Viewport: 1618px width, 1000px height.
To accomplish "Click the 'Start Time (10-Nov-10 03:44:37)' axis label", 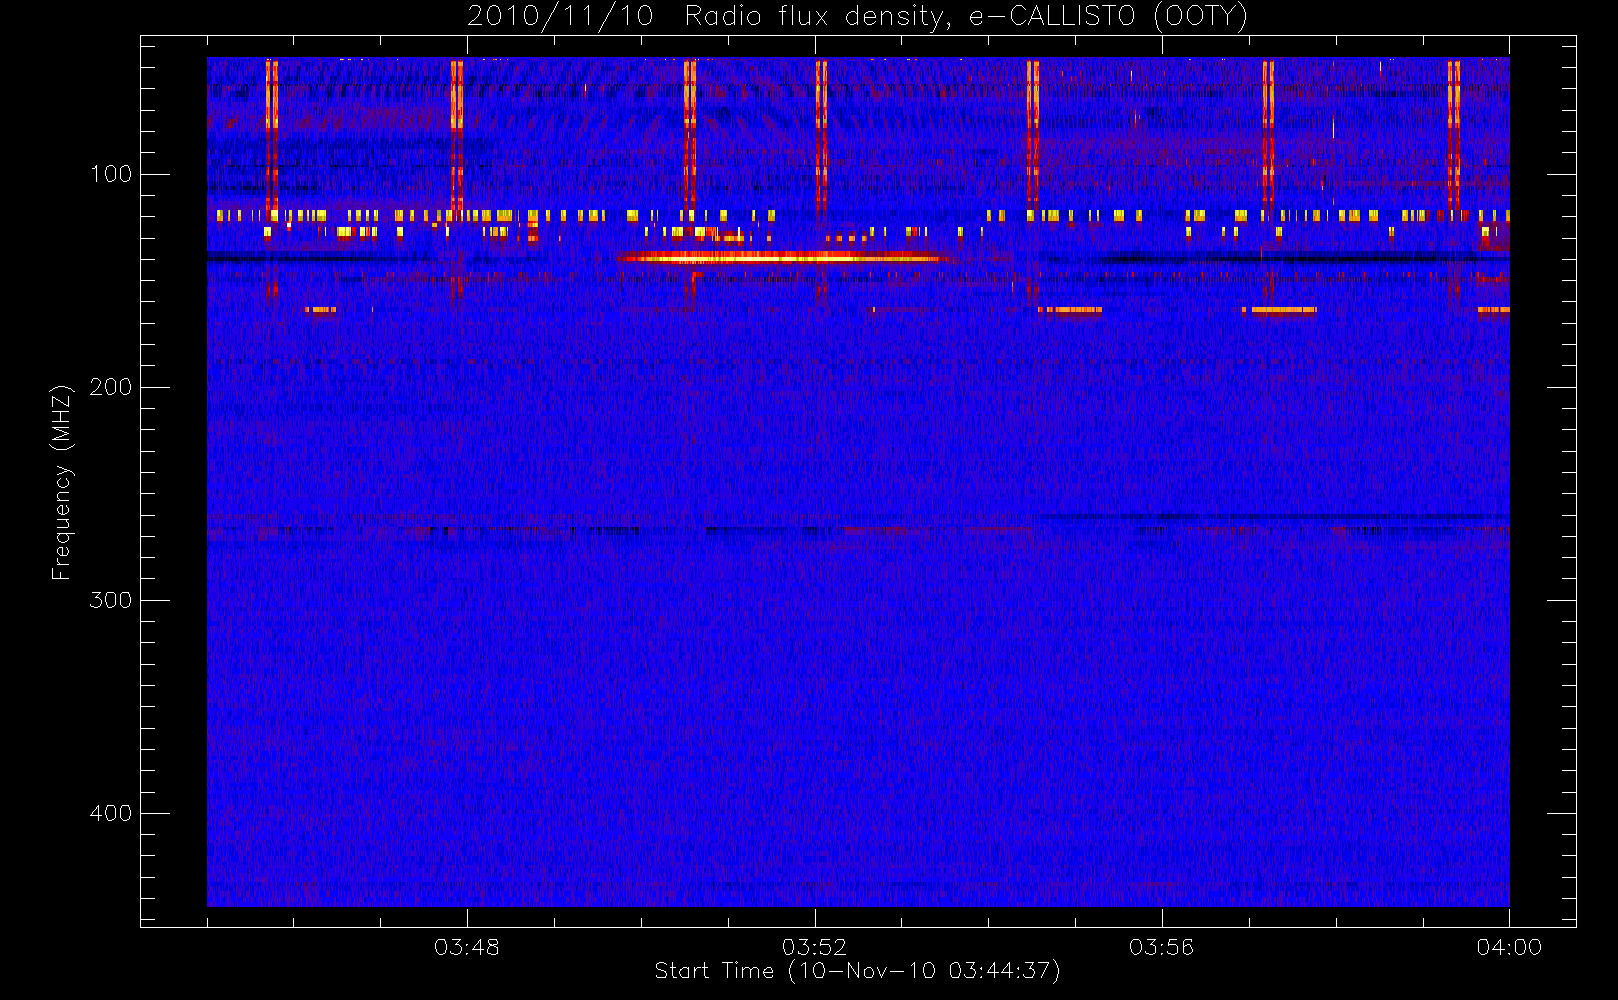I will (x=857, y=971).
